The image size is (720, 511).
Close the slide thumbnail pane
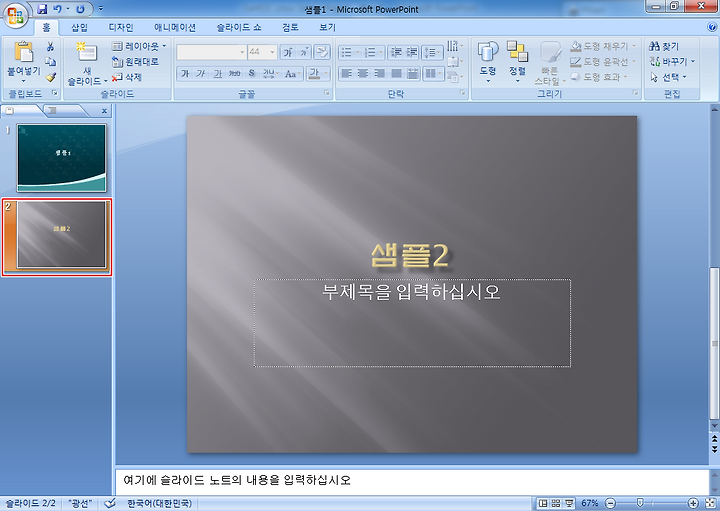[x=104, y=111]
